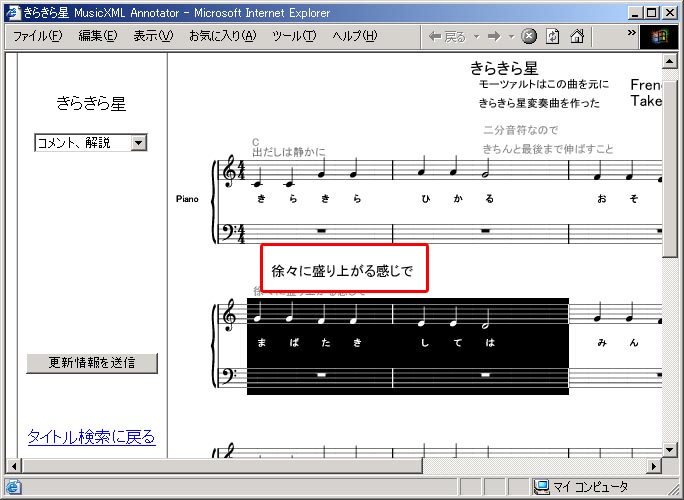Open the ファイル(F) menu
This screenshot has width=684, height=500.
pyautogui.click(x=38, y=36)
